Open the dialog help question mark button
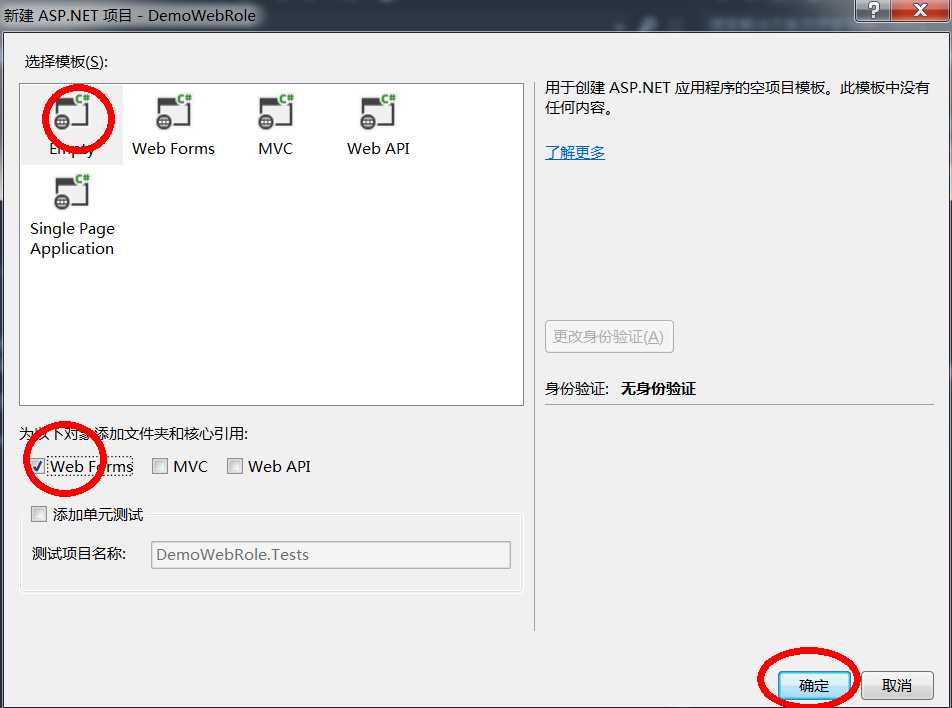 pos(873,10)
